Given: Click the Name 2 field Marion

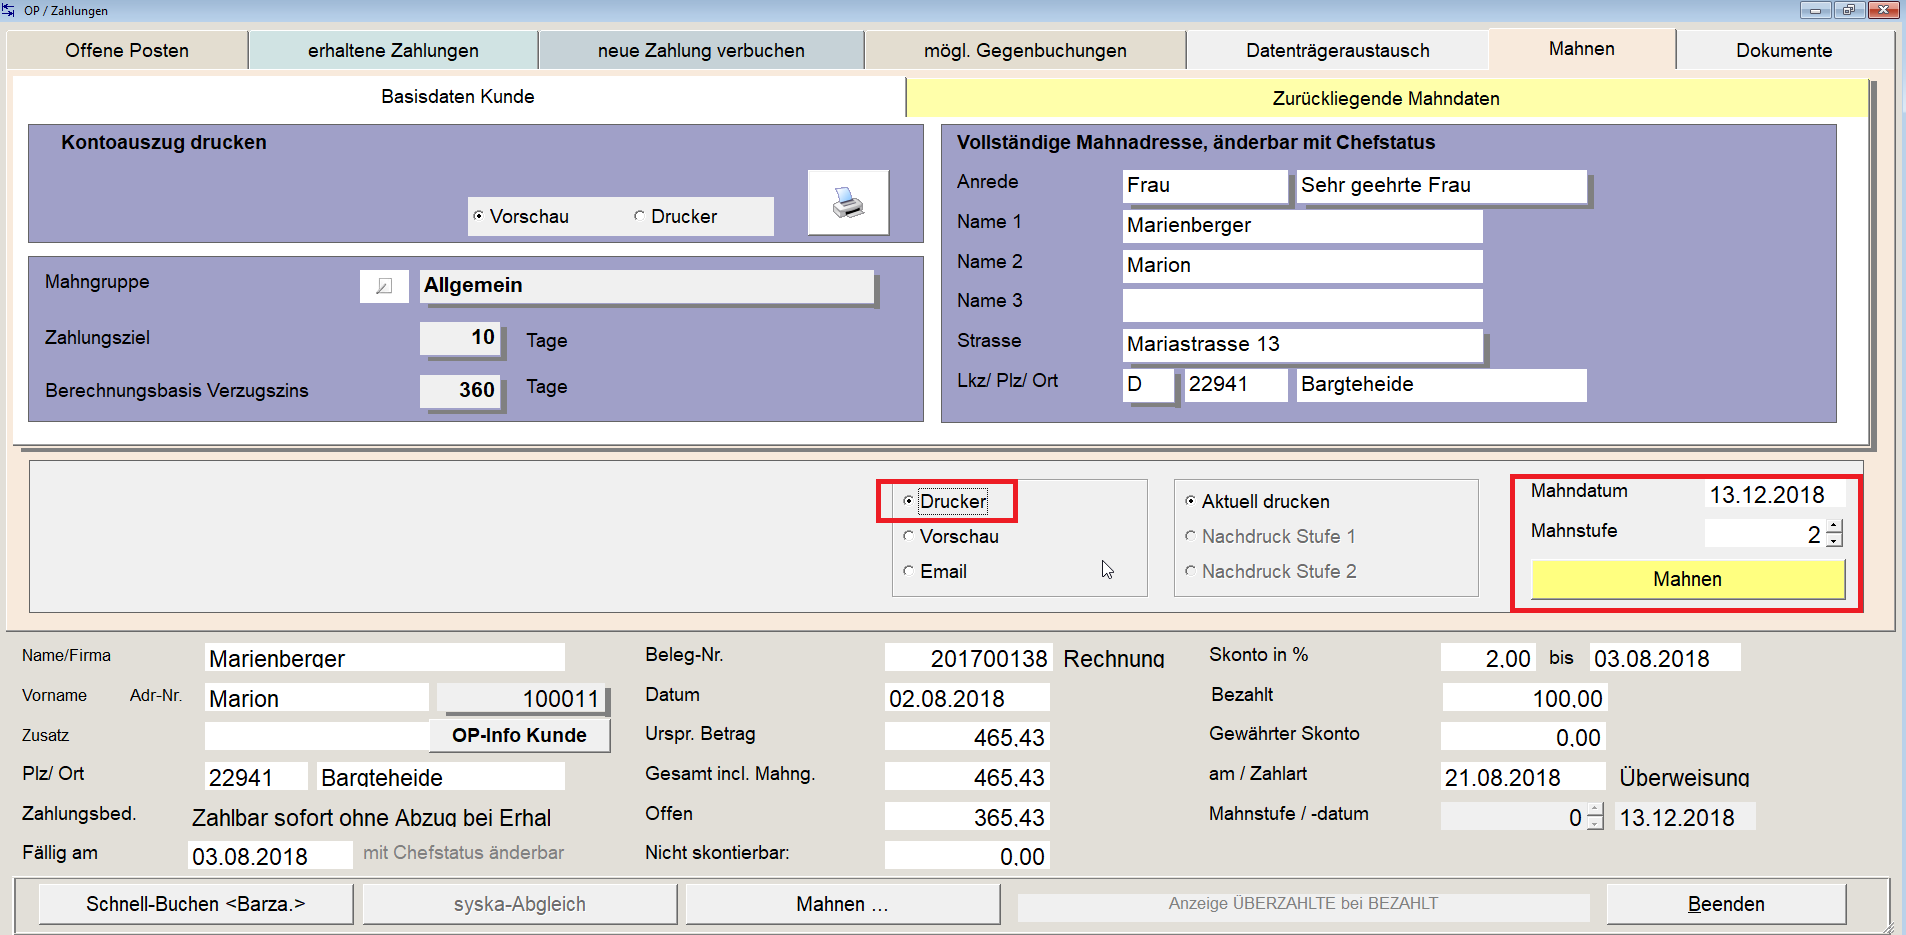Looking at the screenshot, I should (x=1302, y=265).
